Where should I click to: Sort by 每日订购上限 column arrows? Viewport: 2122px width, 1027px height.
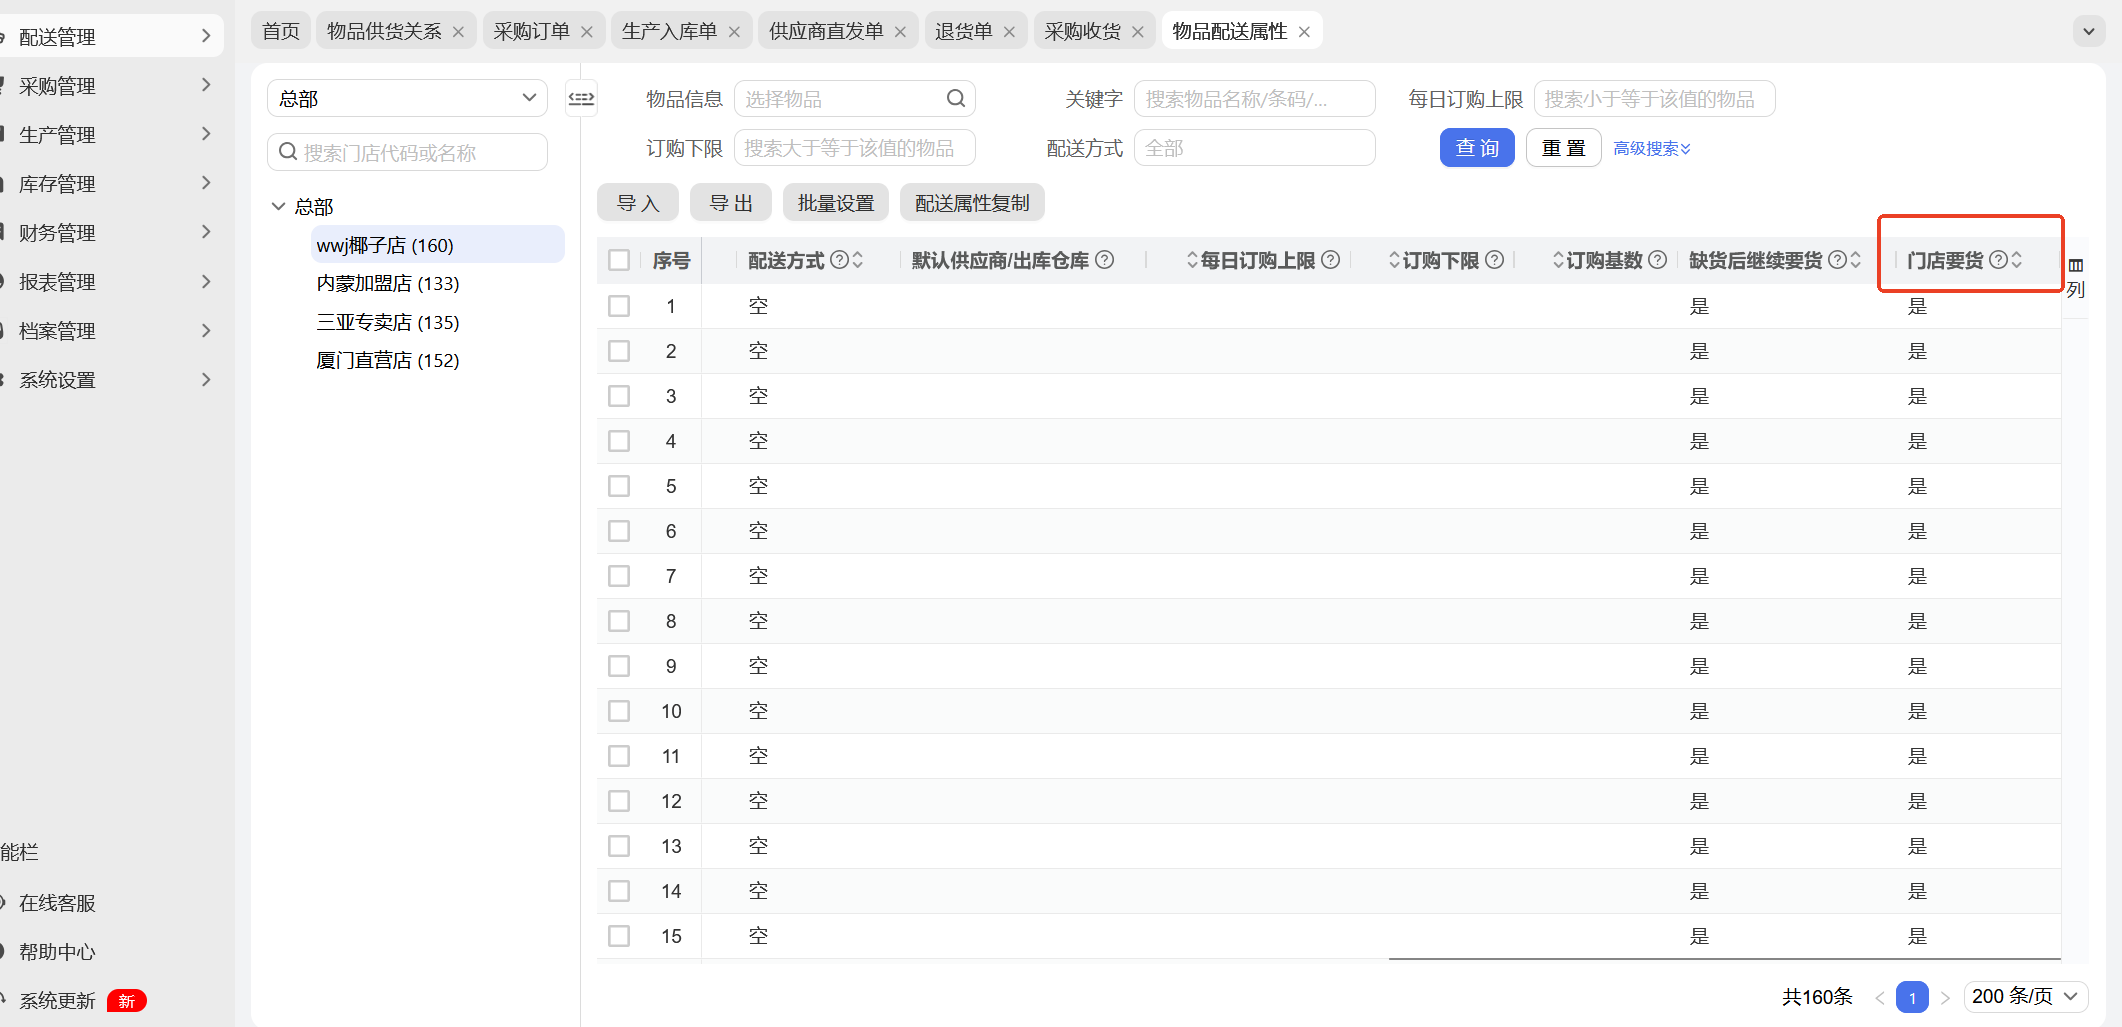click(x=1192, y=260)
